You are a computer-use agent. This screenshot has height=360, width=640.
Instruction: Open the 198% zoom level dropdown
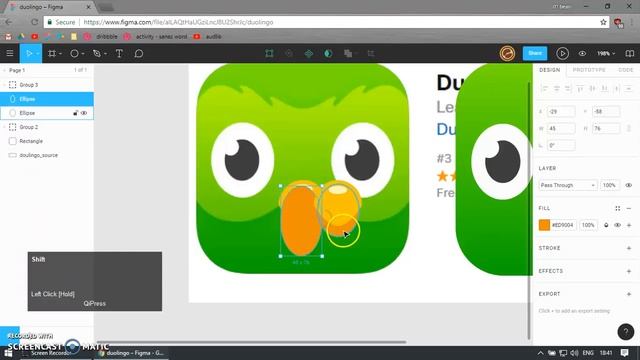[x=606, y=53]
